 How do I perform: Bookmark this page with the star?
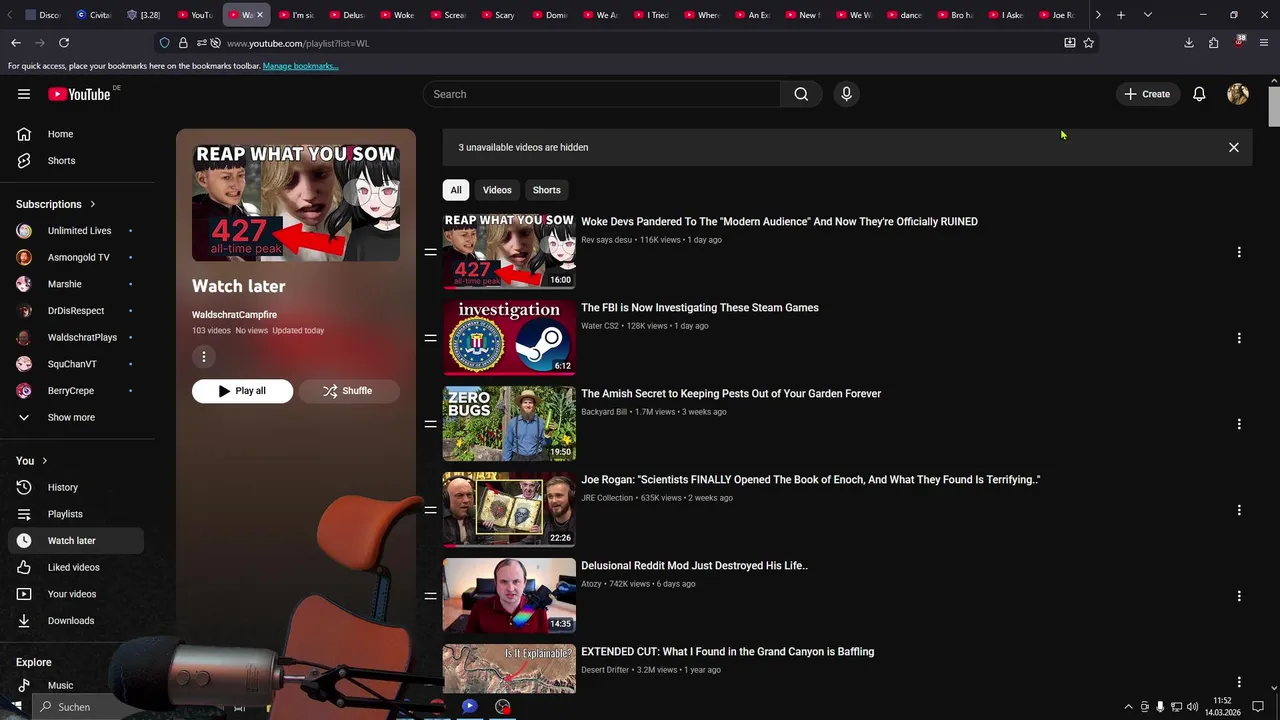coord(1089,43)
